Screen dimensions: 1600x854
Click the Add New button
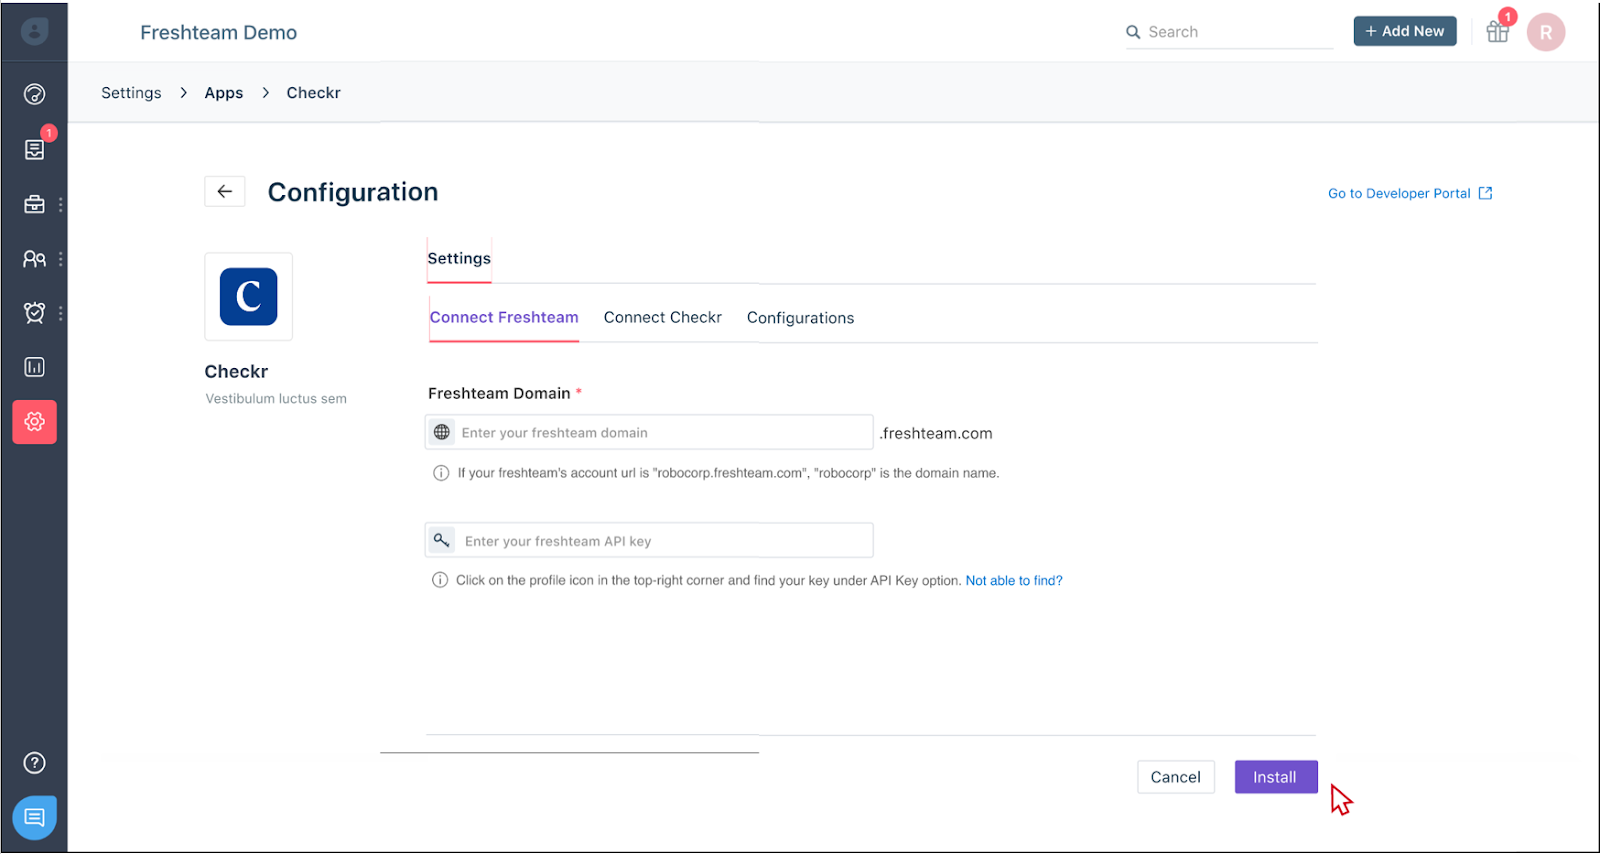(1405, 31)
